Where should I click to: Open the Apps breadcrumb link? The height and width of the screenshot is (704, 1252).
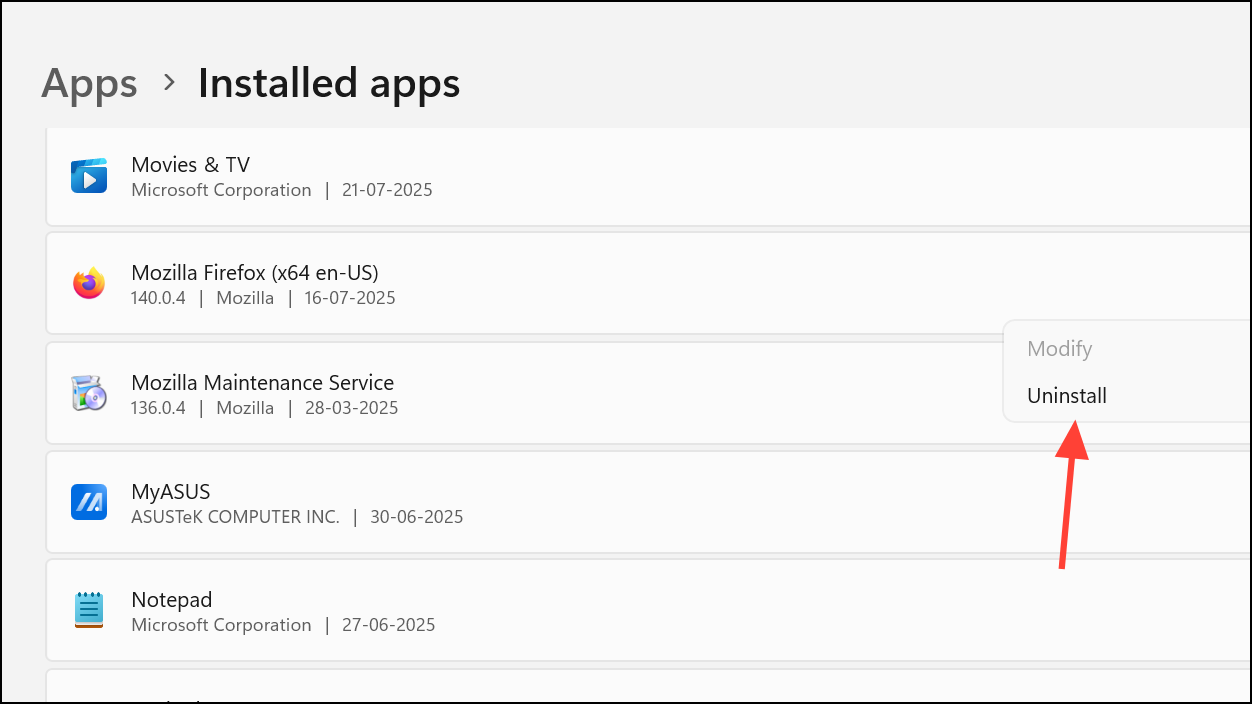click(x=89, y=84)
